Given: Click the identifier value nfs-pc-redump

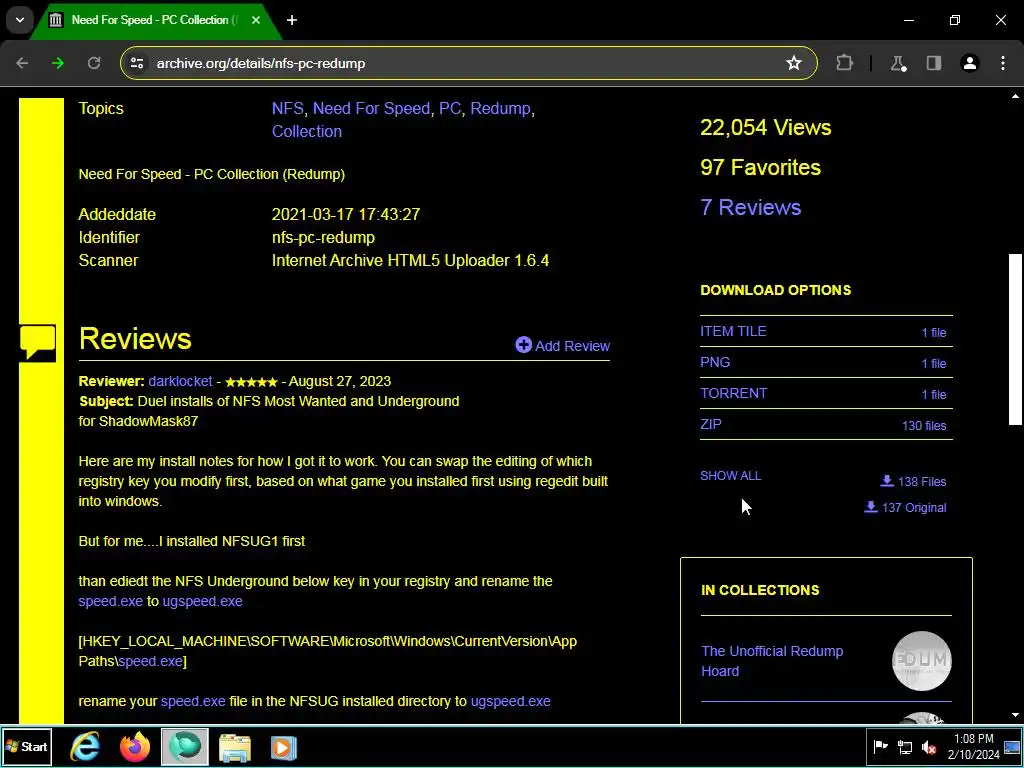Looking at the screenshot, I should point(323,237).
